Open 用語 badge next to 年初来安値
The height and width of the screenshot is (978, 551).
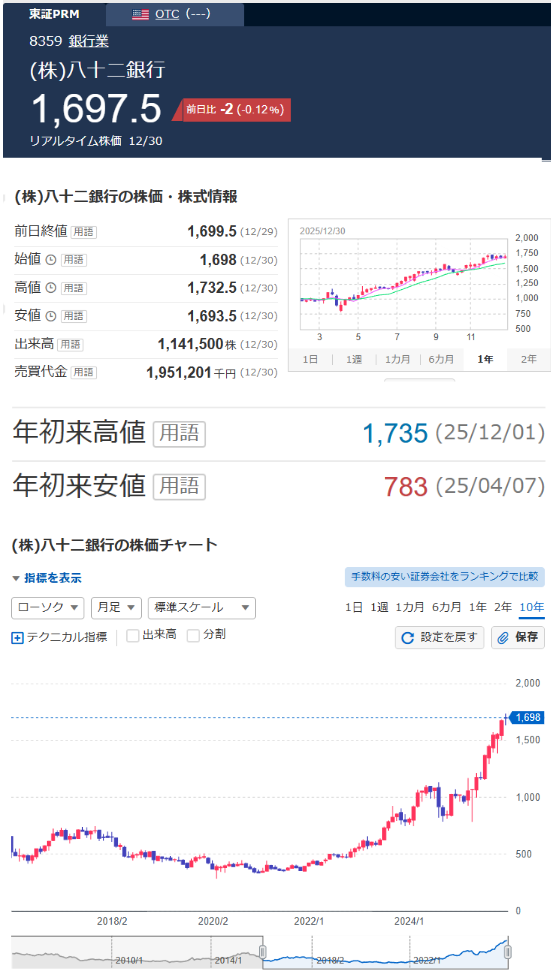click(x=180, y=487)
